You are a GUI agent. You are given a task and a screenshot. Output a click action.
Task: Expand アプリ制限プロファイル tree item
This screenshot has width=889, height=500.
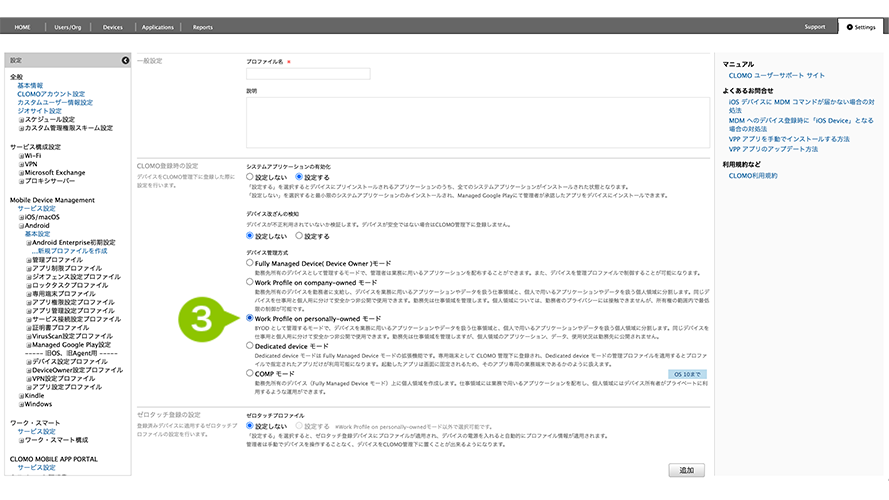[29, 269]
